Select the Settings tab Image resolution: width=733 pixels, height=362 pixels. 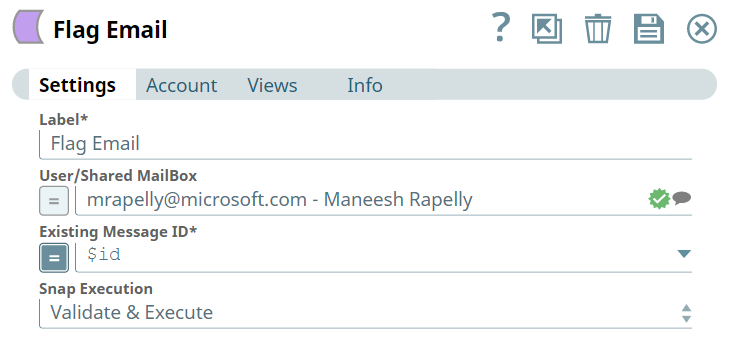78,85
